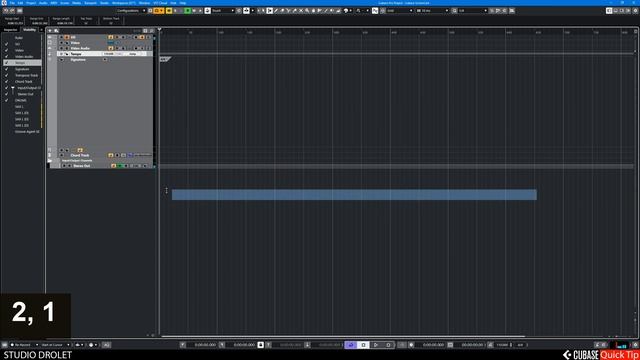Click the snap type icon beside Grid dropdown

(x=382, y=11)
